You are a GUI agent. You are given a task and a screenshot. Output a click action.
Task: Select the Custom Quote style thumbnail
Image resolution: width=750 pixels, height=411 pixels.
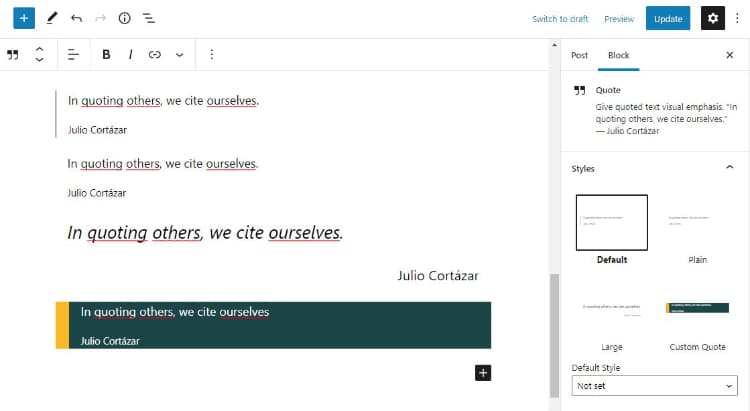697,310
